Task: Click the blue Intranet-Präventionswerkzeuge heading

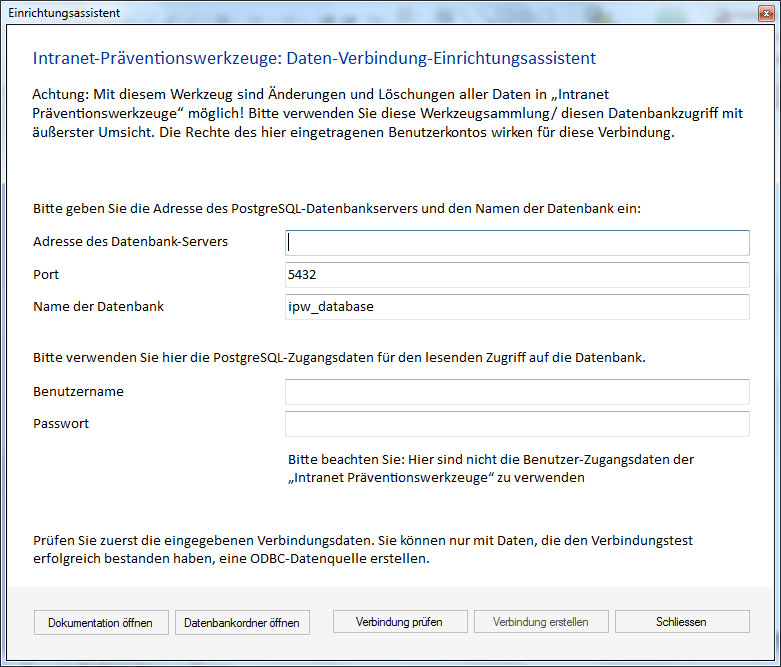Action: pos(314,59)
